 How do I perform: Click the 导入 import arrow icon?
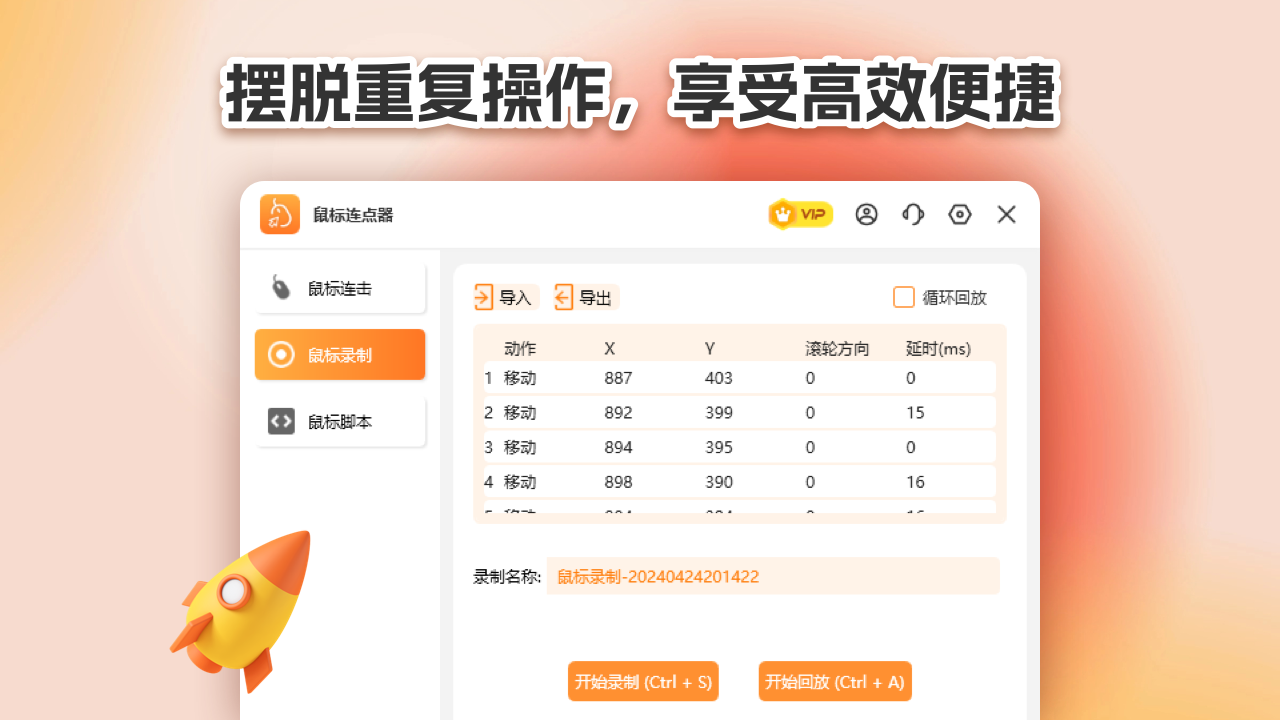click(485, 296)
